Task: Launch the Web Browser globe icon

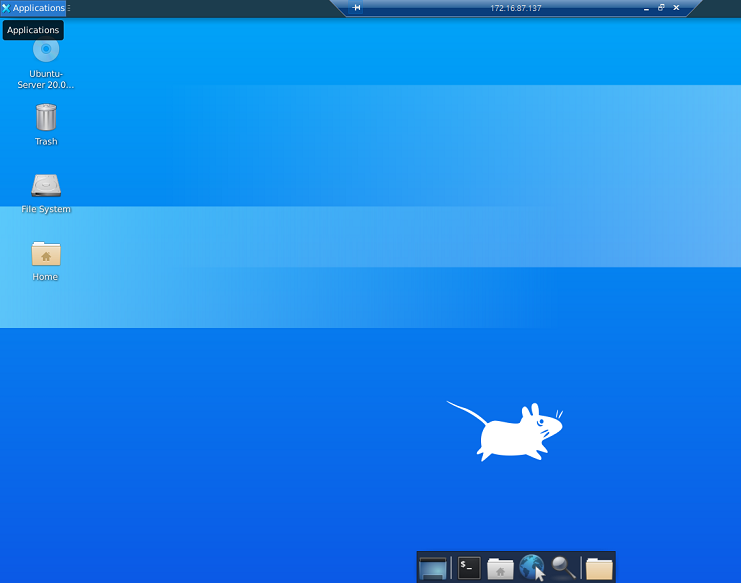Action: (x=532, y=567)
